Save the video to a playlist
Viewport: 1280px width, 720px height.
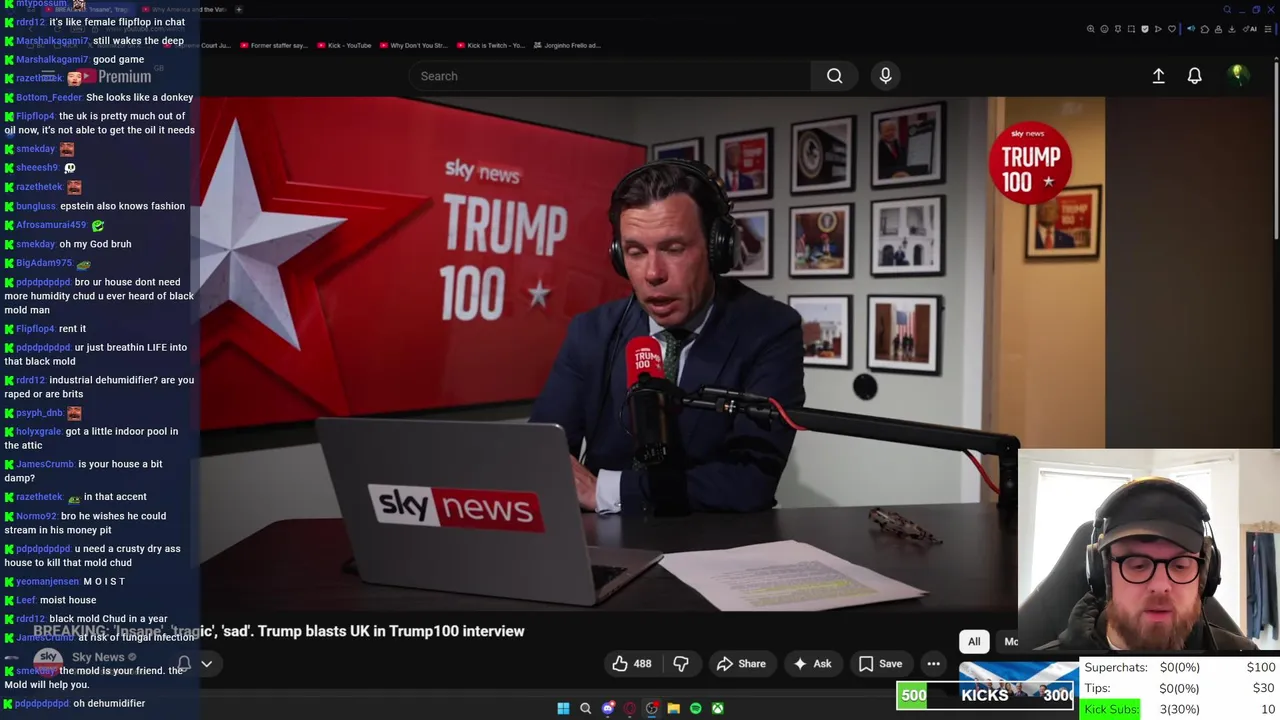[x=881, y=664]
